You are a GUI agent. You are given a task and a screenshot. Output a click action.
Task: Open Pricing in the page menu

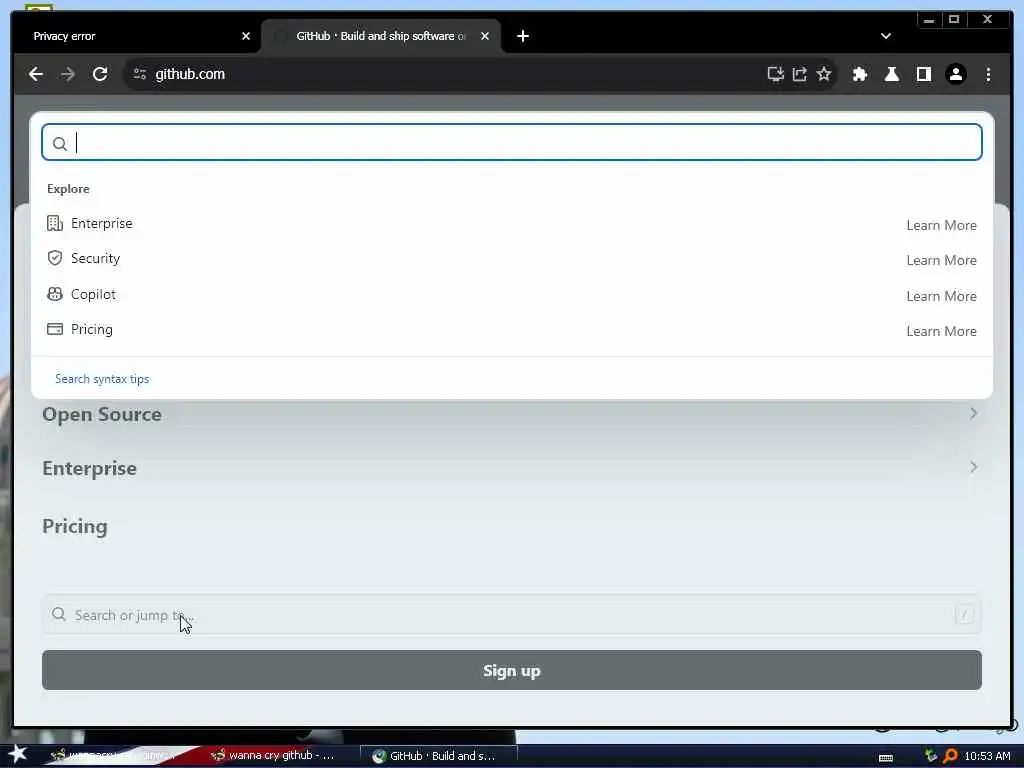point(75,526)
